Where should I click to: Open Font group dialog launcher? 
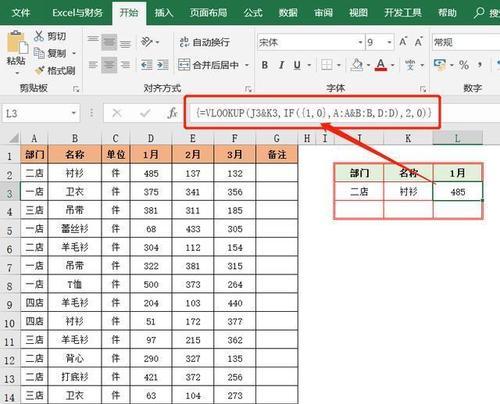click(x=423, y=89)
